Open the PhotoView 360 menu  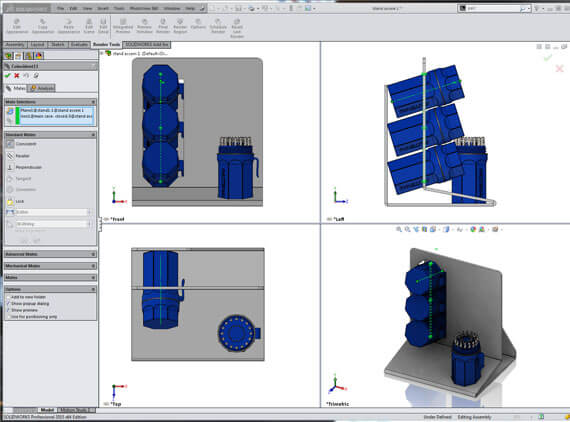[144, 8]
